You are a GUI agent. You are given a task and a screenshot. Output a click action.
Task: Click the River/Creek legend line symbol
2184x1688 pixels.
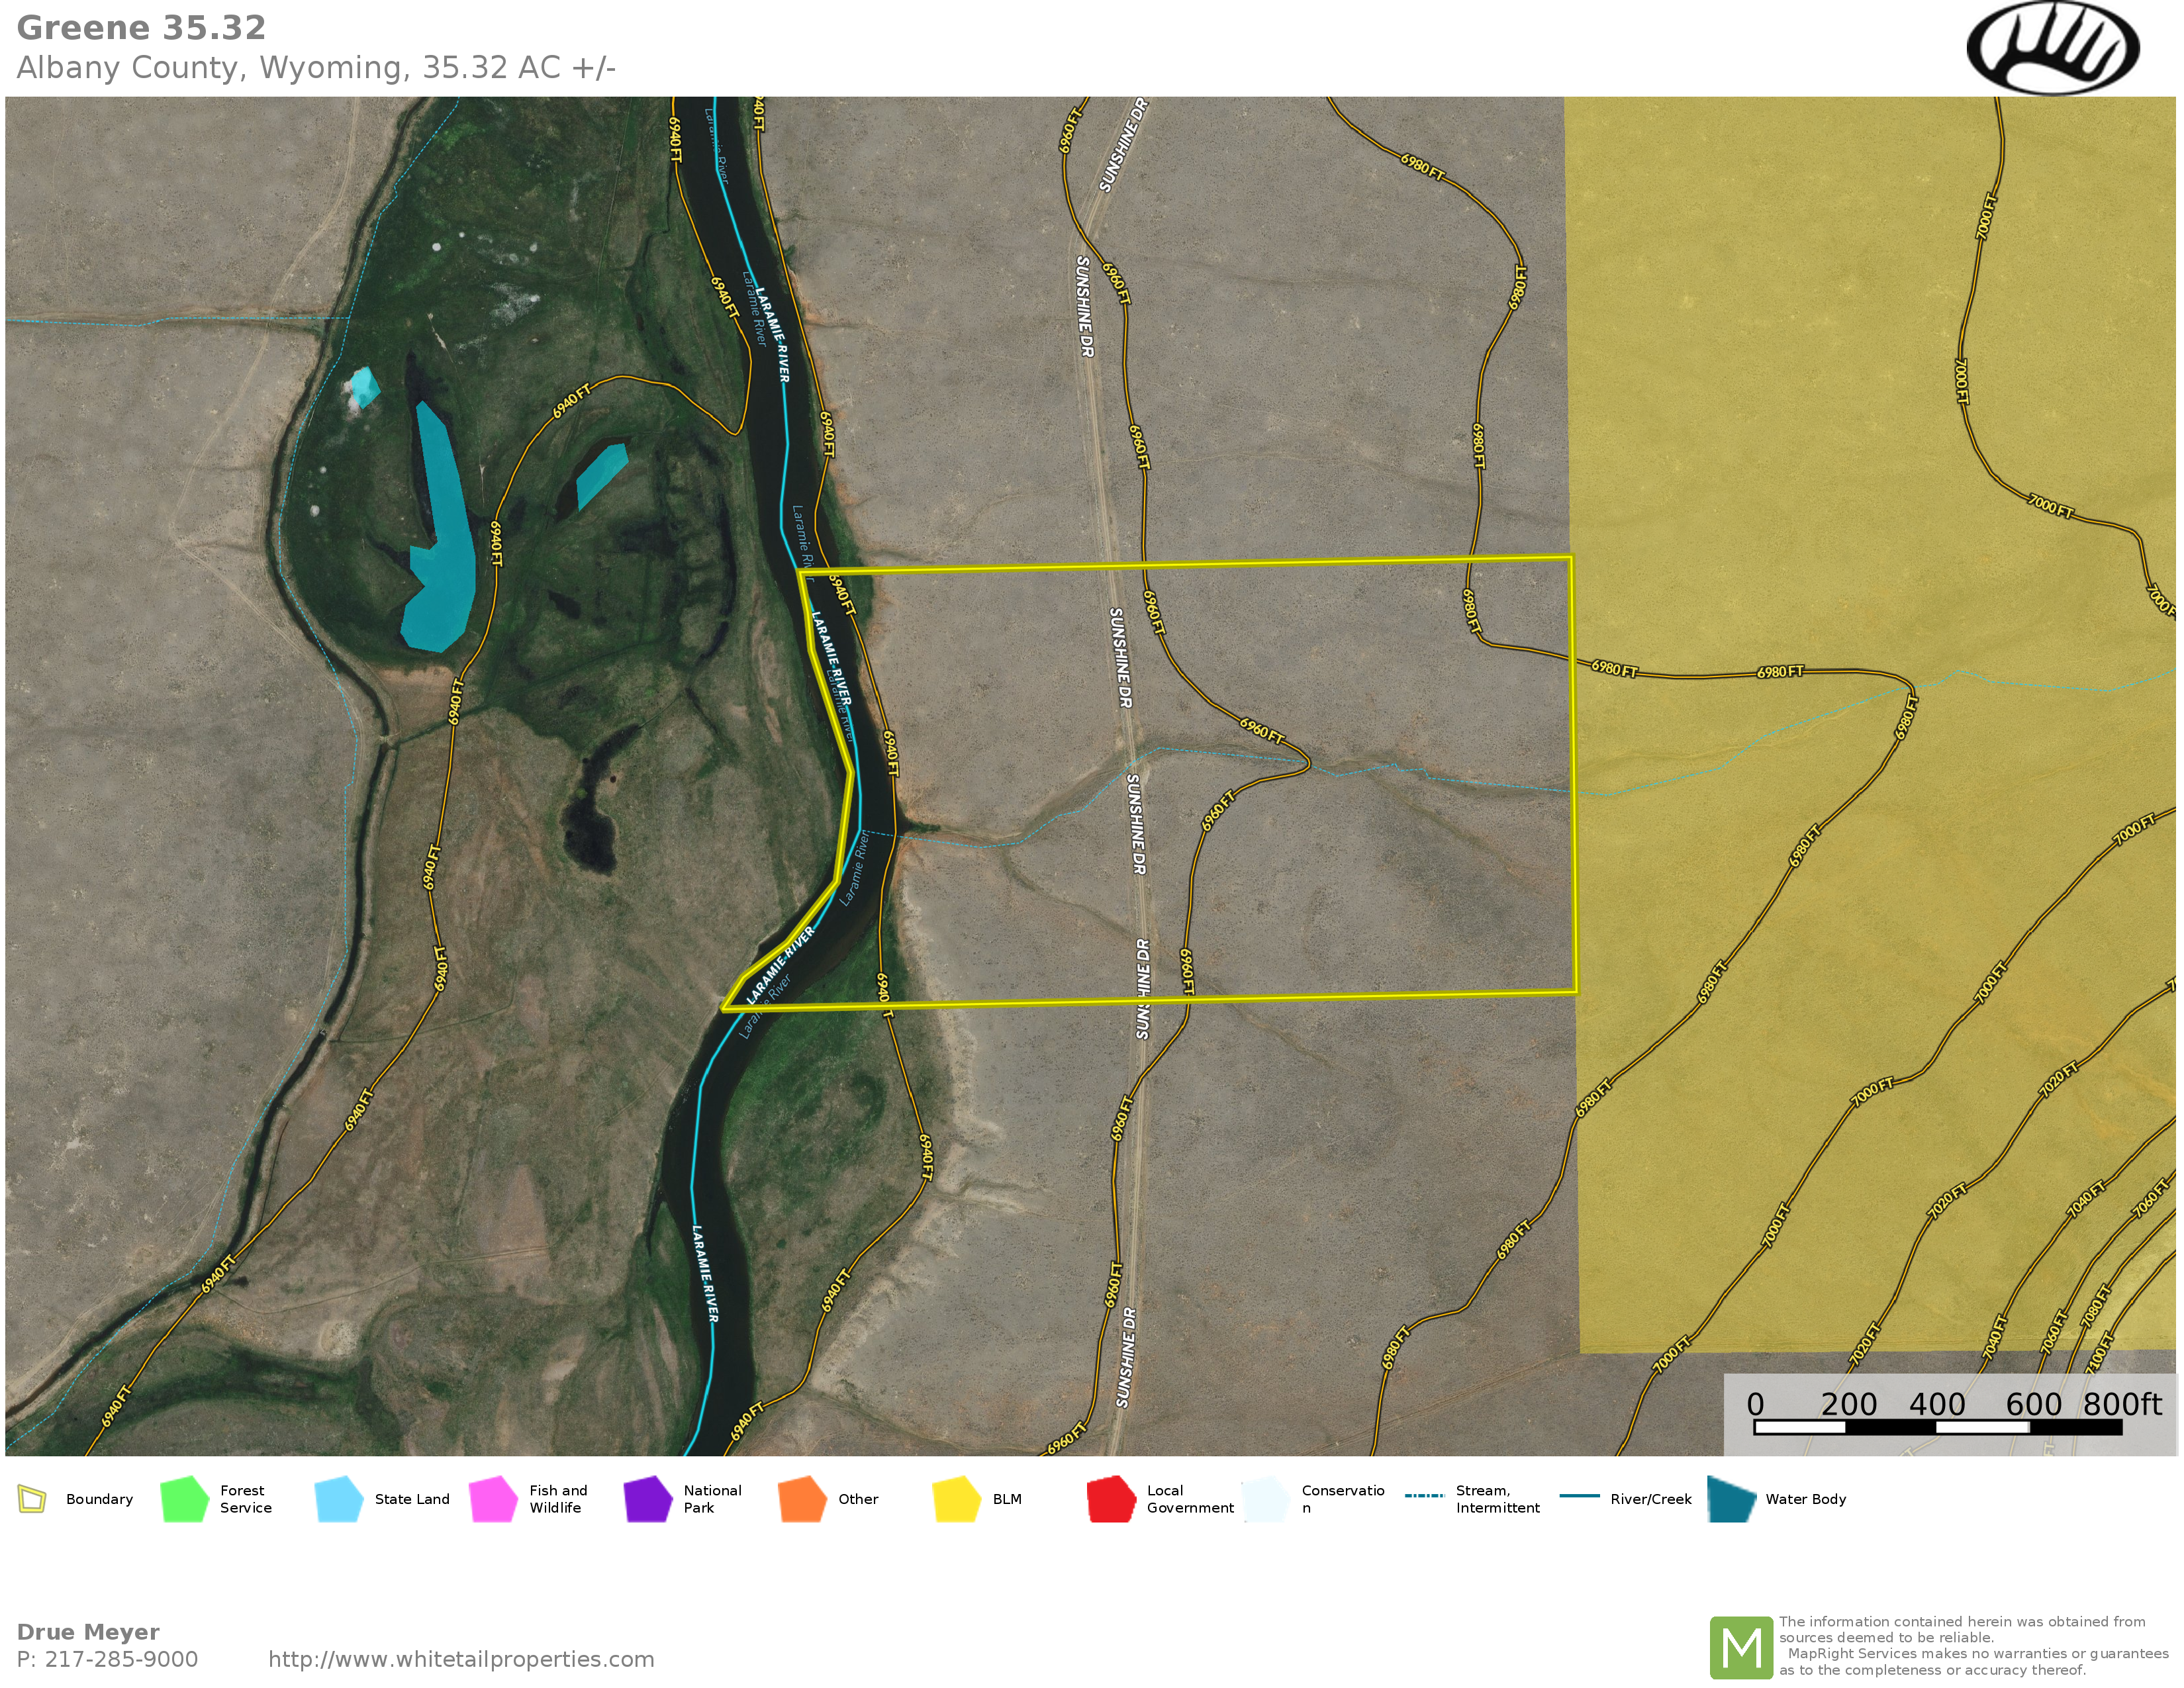pyautogui.click(x=1580, y=1496)
